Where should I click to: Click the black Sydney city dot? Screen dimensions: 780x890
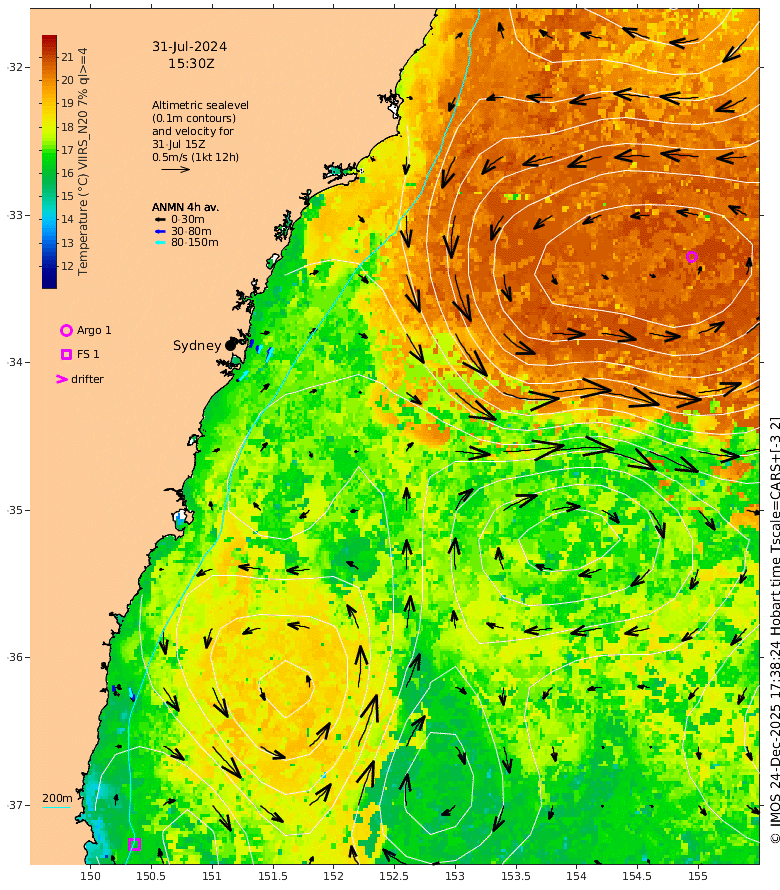click(230, 345)
